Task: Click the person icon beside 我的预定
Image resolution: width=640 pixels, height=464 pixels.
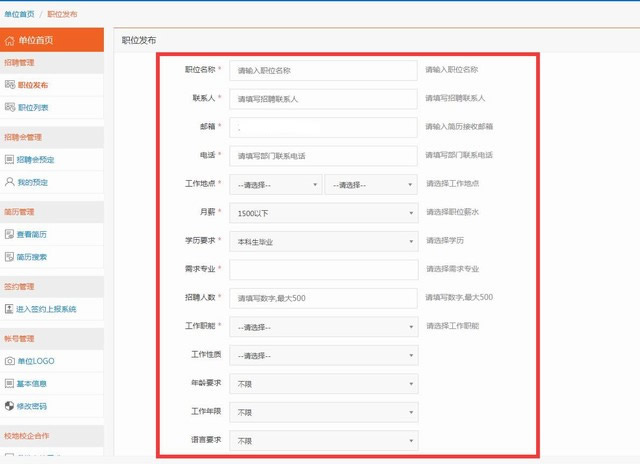Action: 10,182
